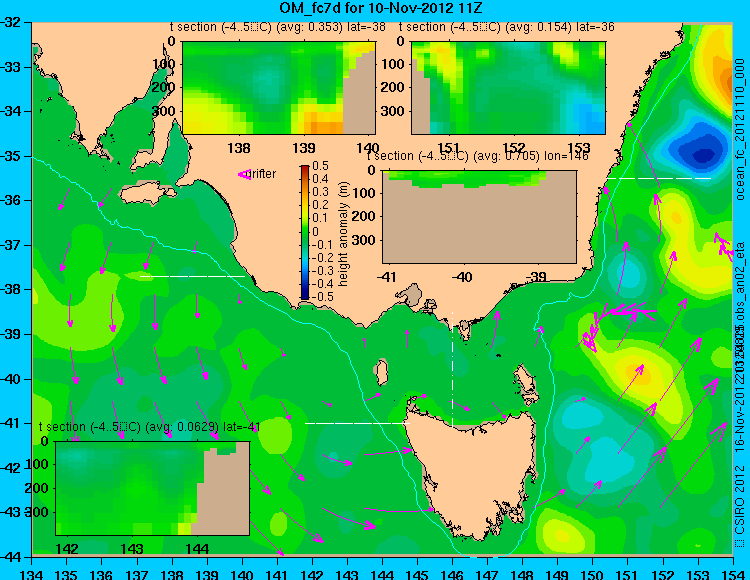Select the "drifter" legend label

[263, 174]
